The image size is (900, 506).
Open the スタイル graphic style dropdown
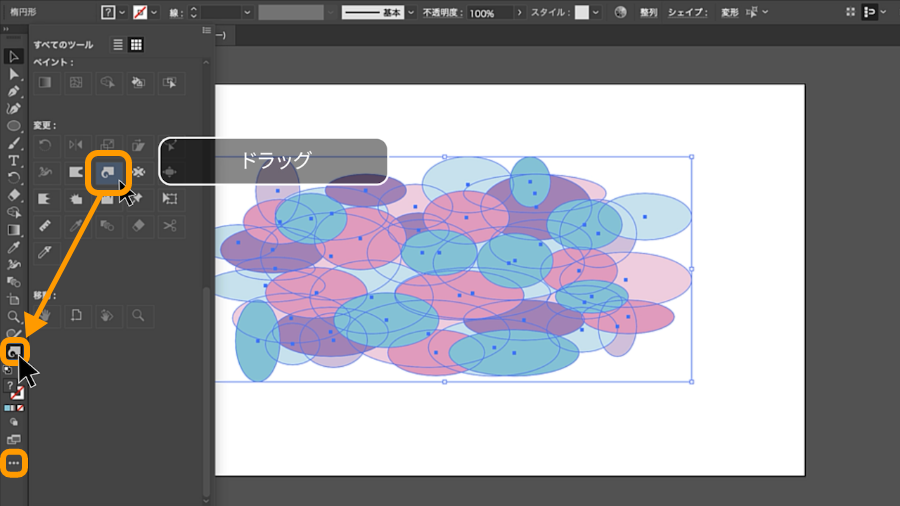tap(596, 12)
